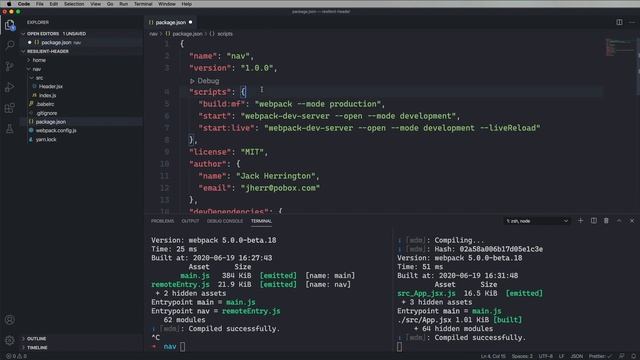Open the Help menu
The height and width of the screenshot is (360, 640).
click(187, 4)
